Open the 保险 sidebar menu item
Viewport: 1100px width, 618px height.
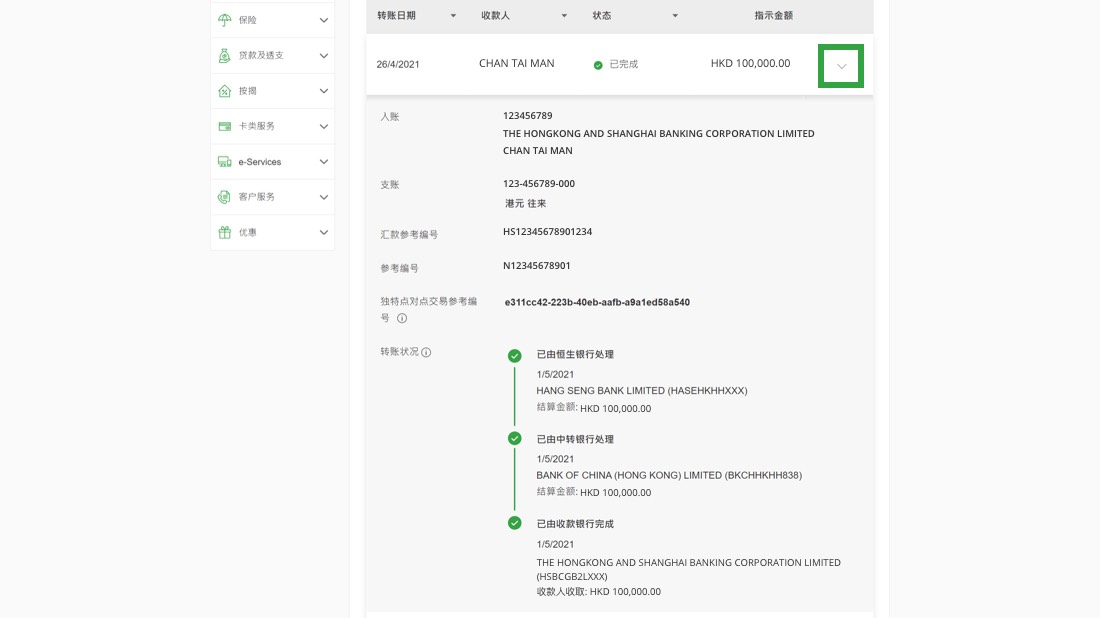coord(272,20)
